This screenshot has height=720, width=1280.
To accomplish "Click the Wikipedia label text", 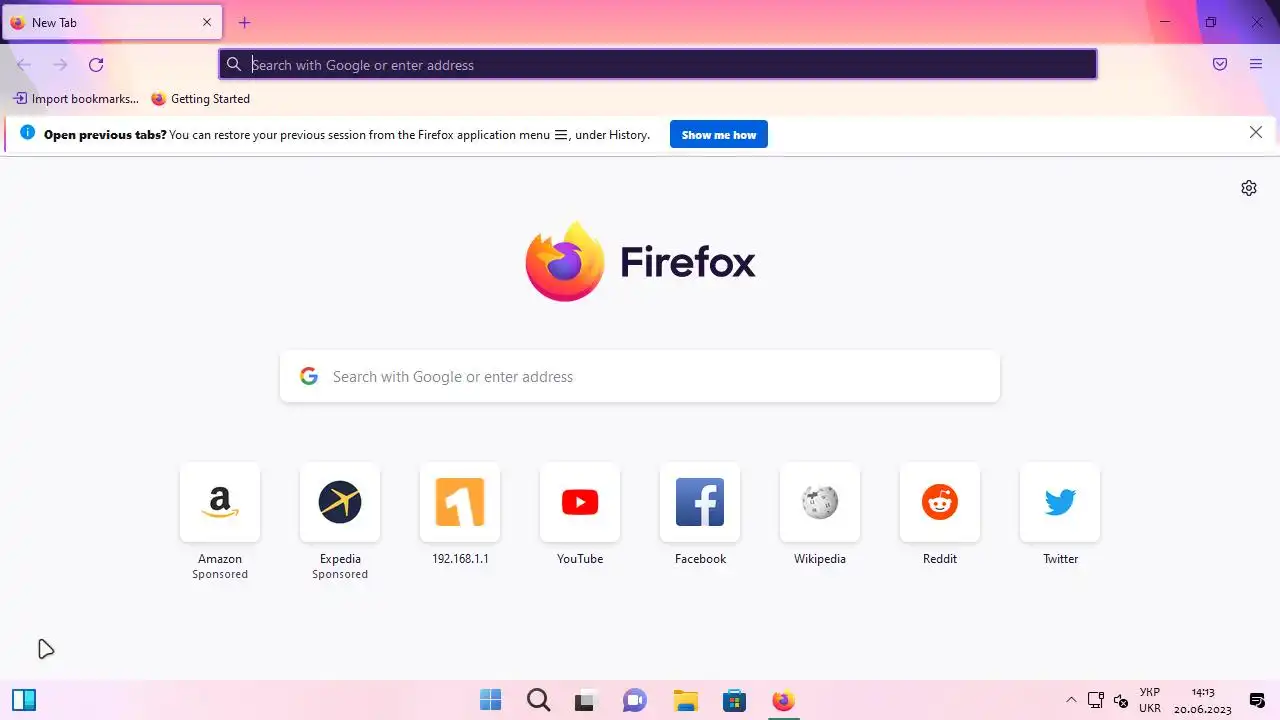I will (820, 559).
